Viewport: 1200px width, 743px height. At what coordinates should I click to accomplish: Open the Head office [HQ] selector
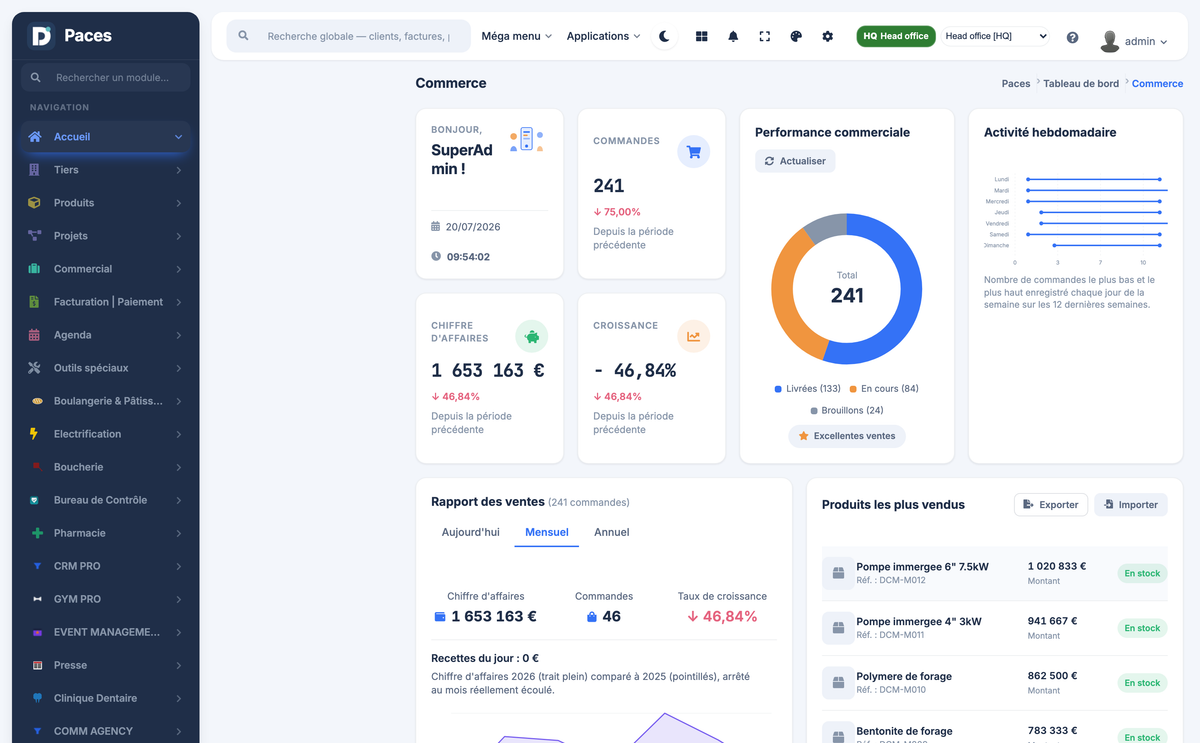click(x=996, y=36)
